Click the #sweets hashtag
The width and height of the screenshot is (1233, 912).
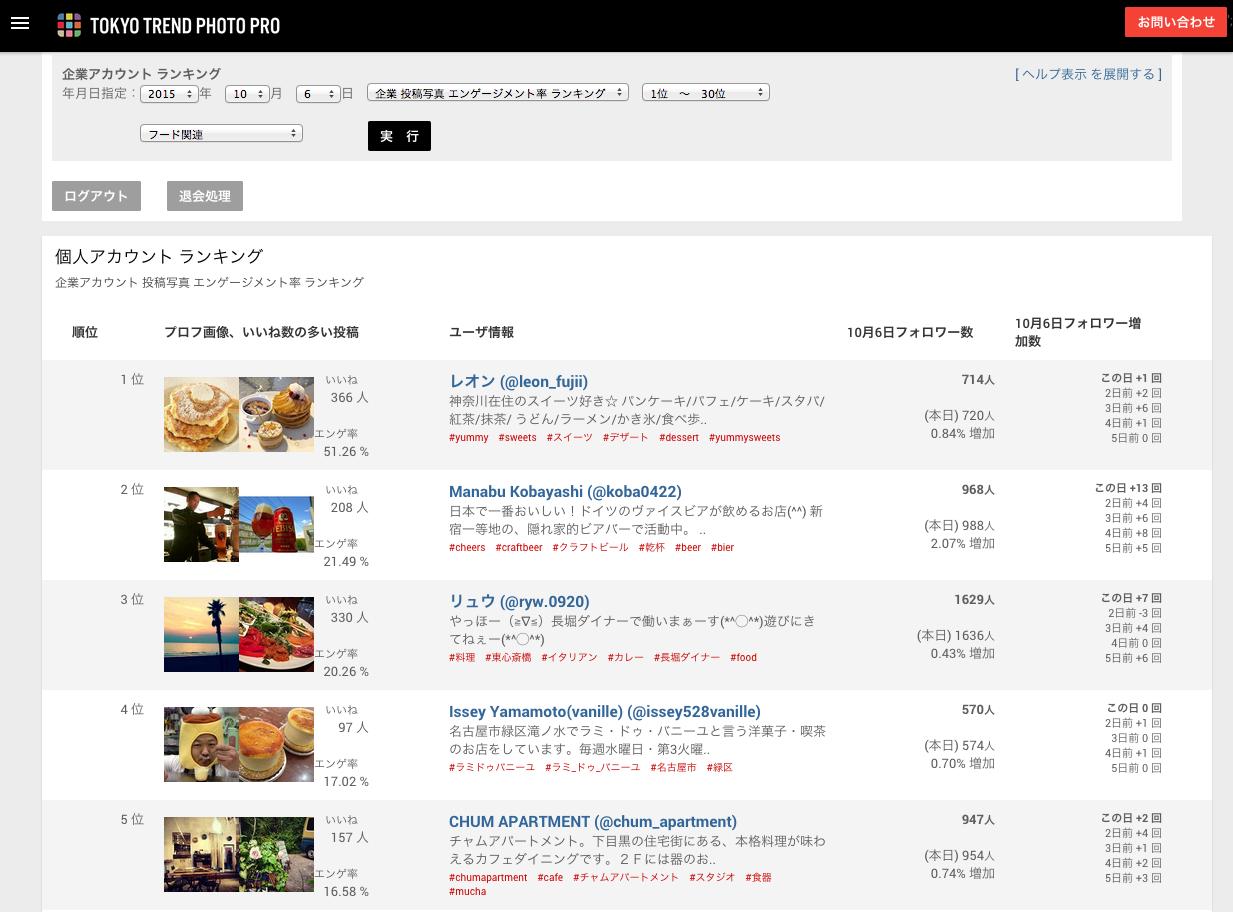(x=517, y=438)
